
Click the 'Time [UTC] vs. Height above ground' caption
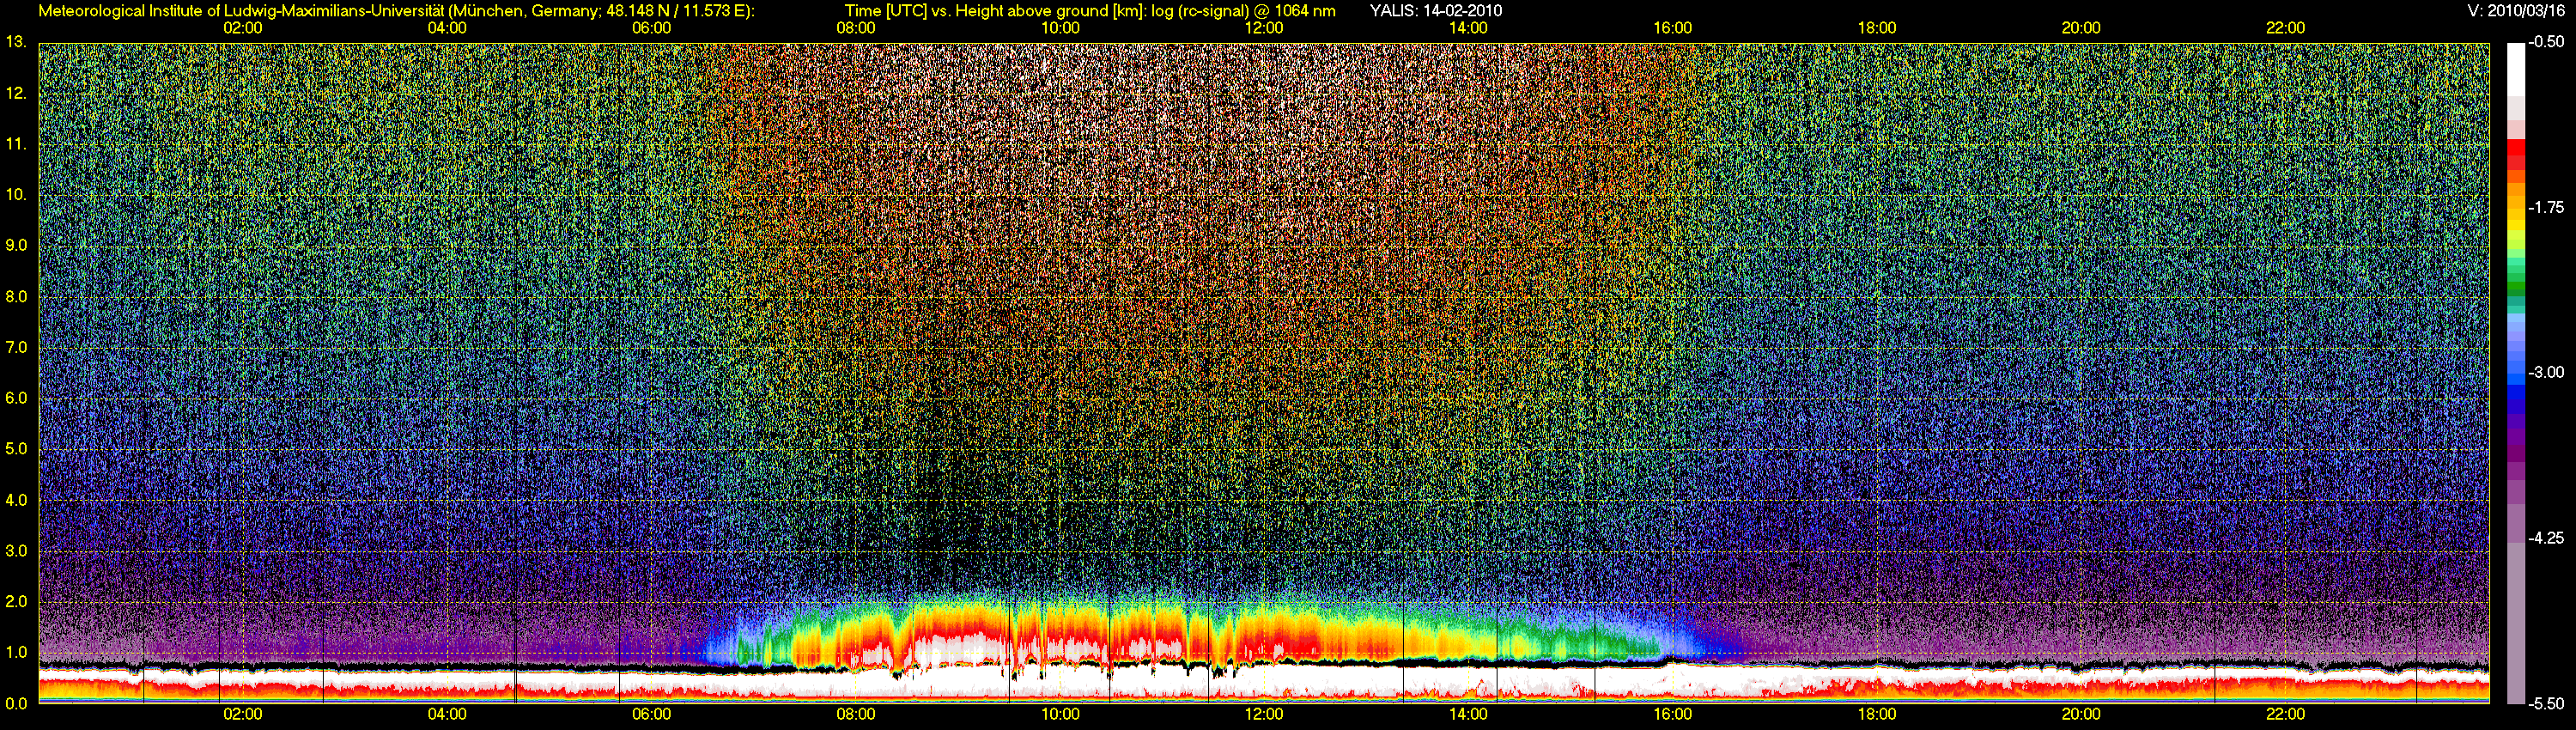[1090, 11]
